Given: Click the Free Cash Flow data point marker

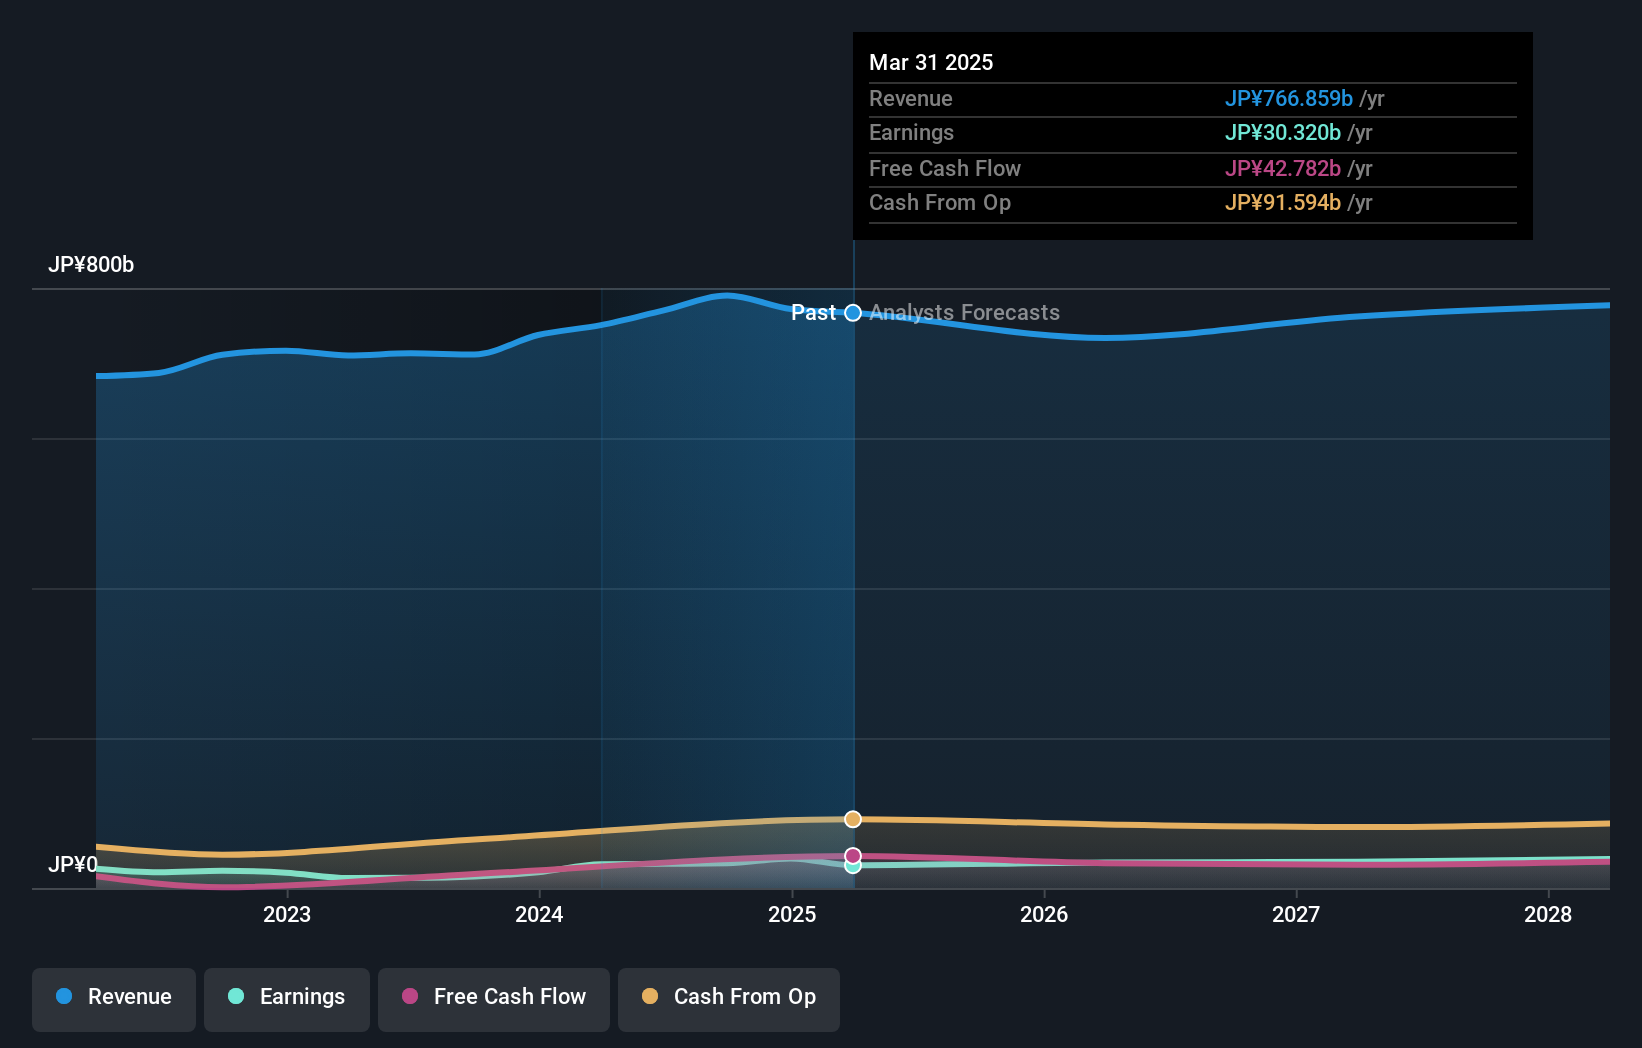Looking at the screenshot, I should (x=853, y=856).
